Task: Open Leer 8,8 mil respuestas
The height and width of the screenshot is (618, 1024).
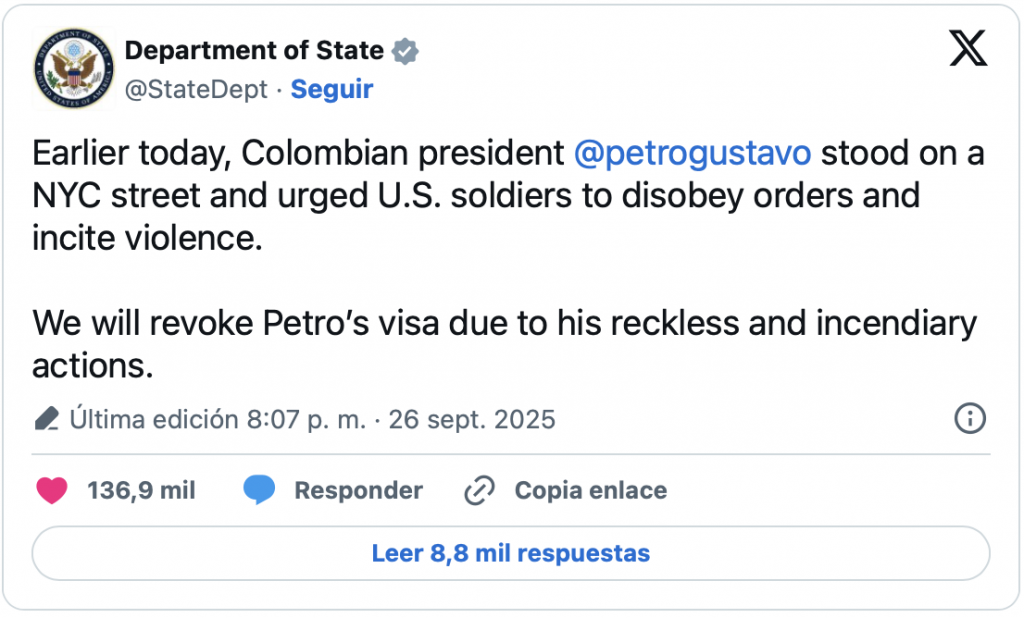Action: click(511, 553)
